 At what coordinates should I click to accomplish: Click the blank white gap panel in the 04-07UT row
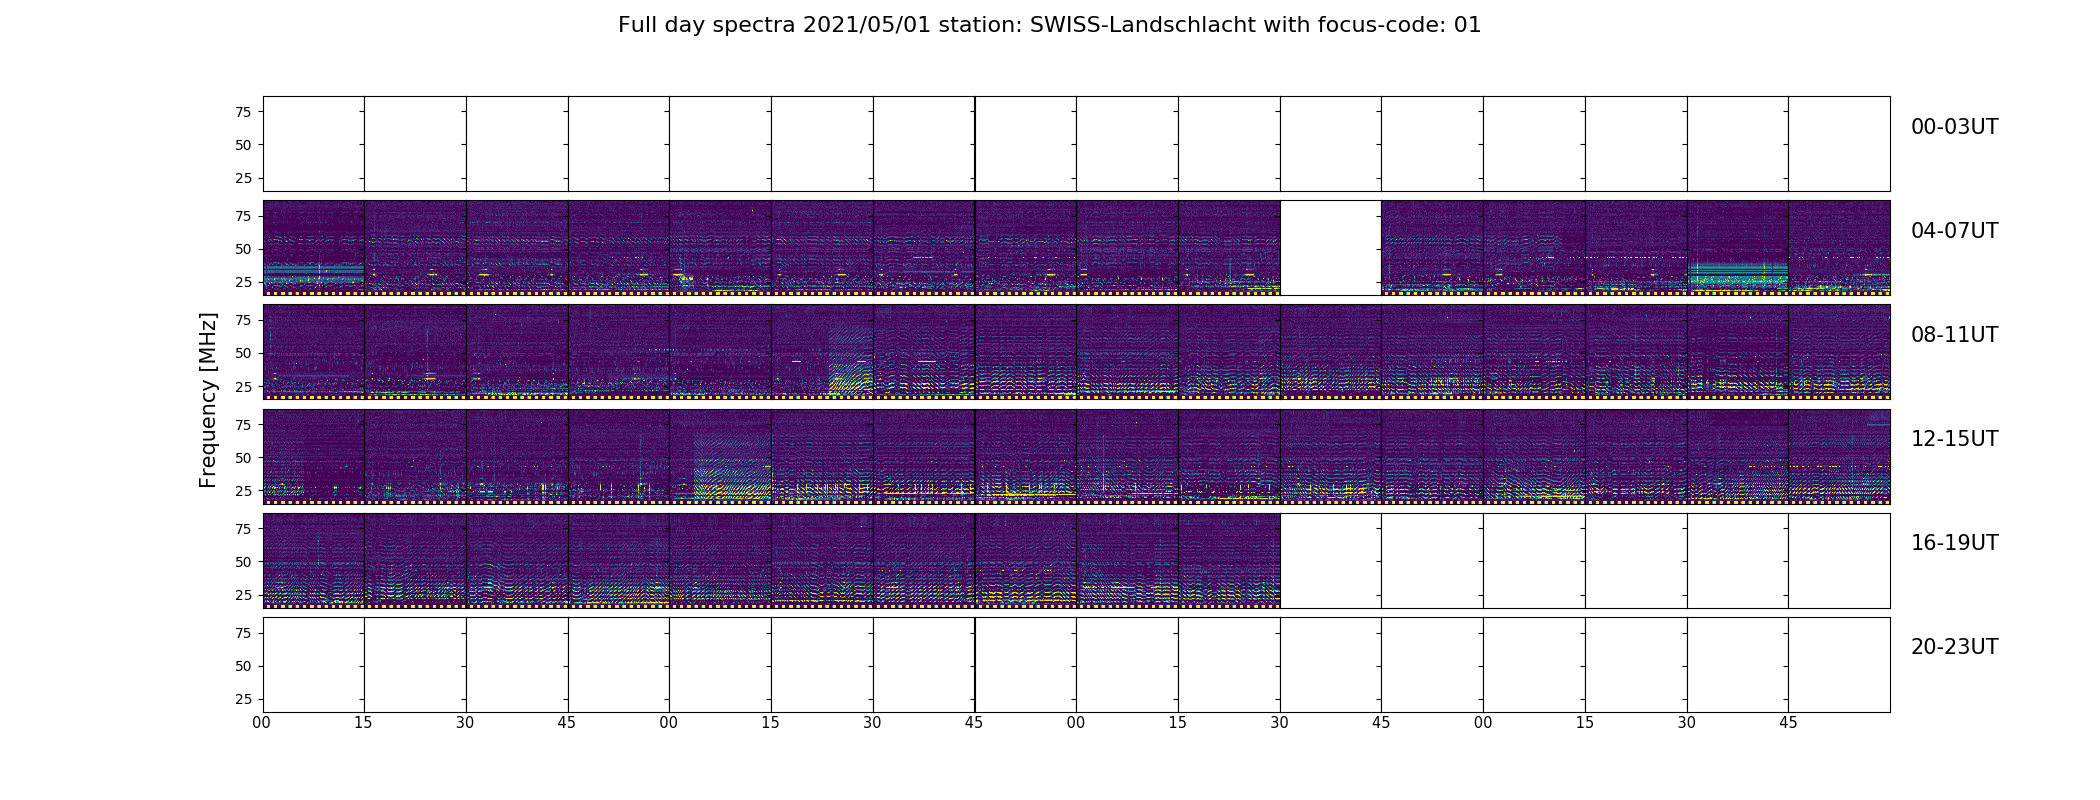pos(1331,248)
